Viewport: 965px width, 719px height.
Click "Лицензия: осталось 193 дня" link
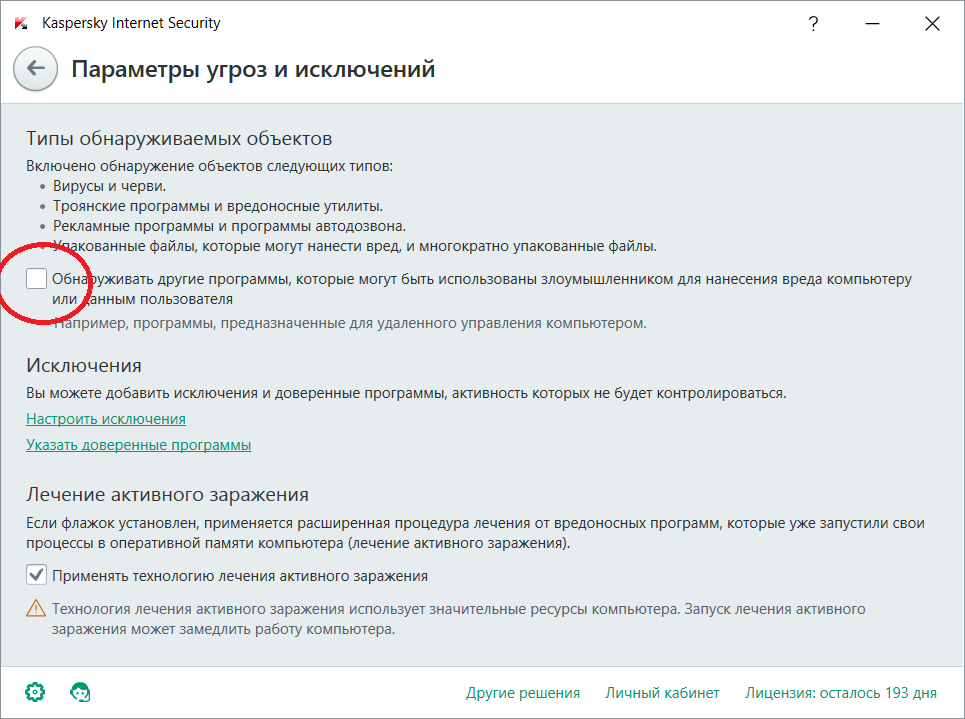841,693
